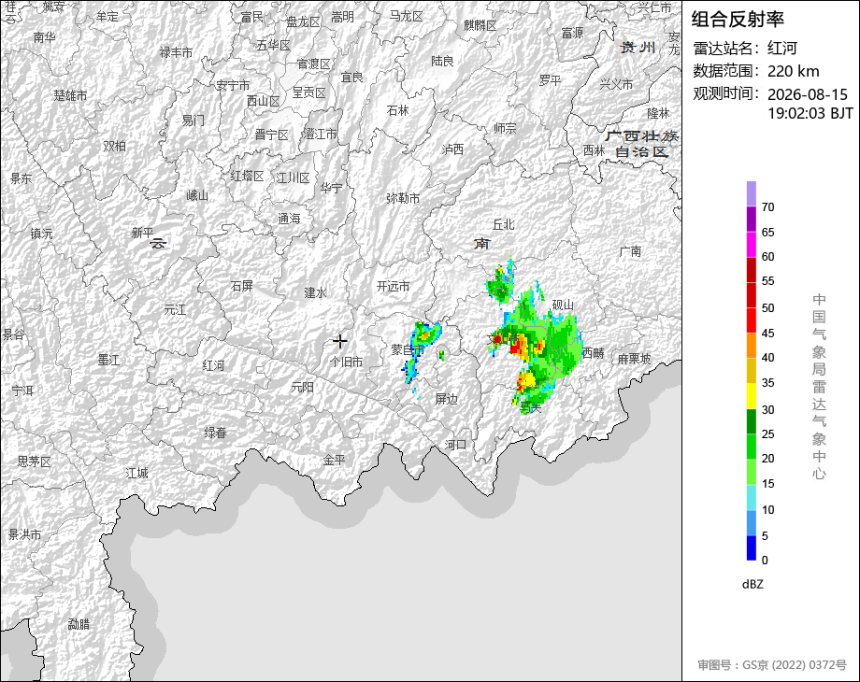Click the yellow echo cell above 马关

coord(527,379)
